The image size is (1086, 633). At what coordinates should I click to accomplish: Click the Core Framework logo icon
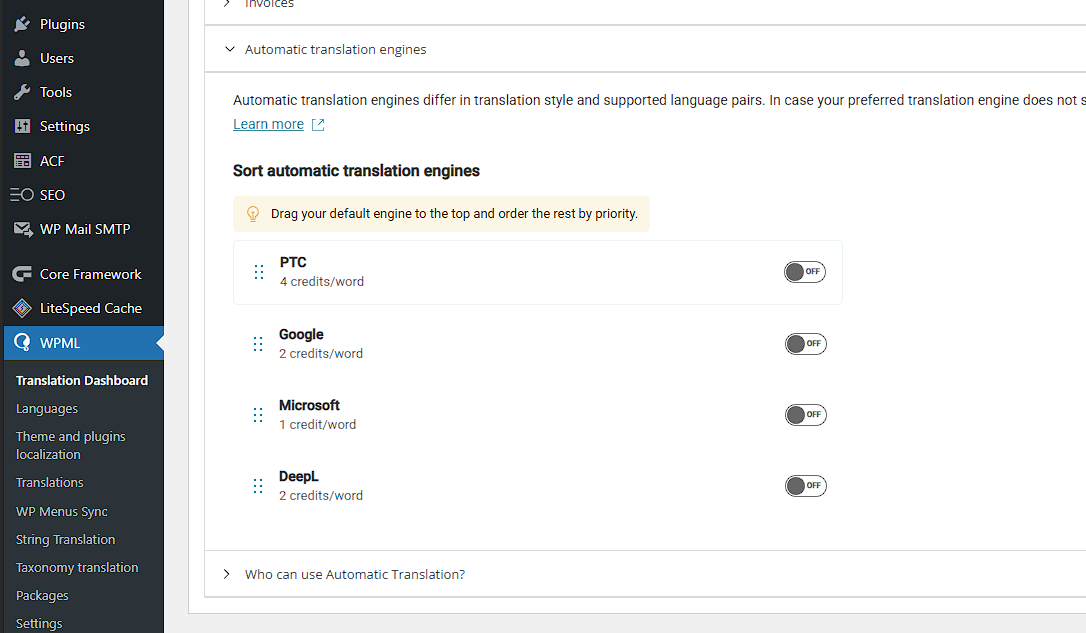[22, 274]
